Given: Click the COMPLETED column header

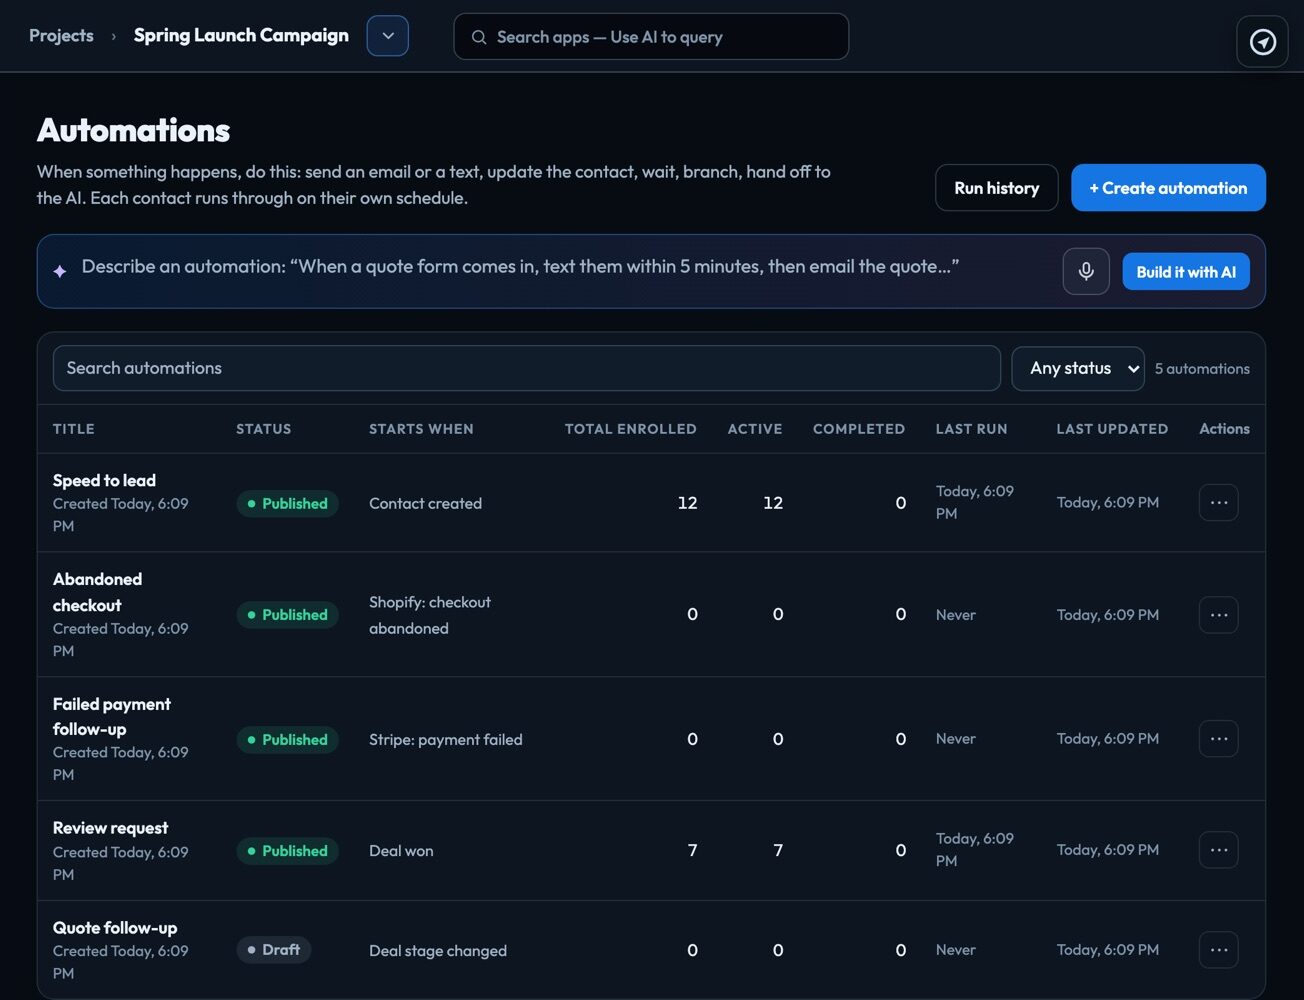Looking at the screenshot, I should 859,429.
